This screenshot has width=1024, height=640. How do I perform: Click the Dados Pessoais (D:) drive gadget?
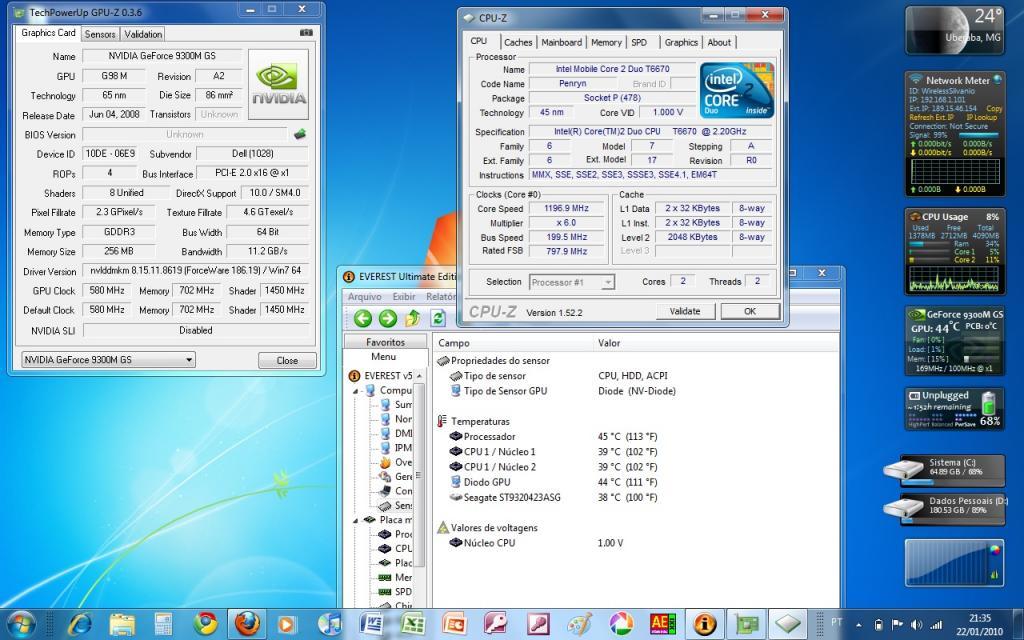(944, 509)
